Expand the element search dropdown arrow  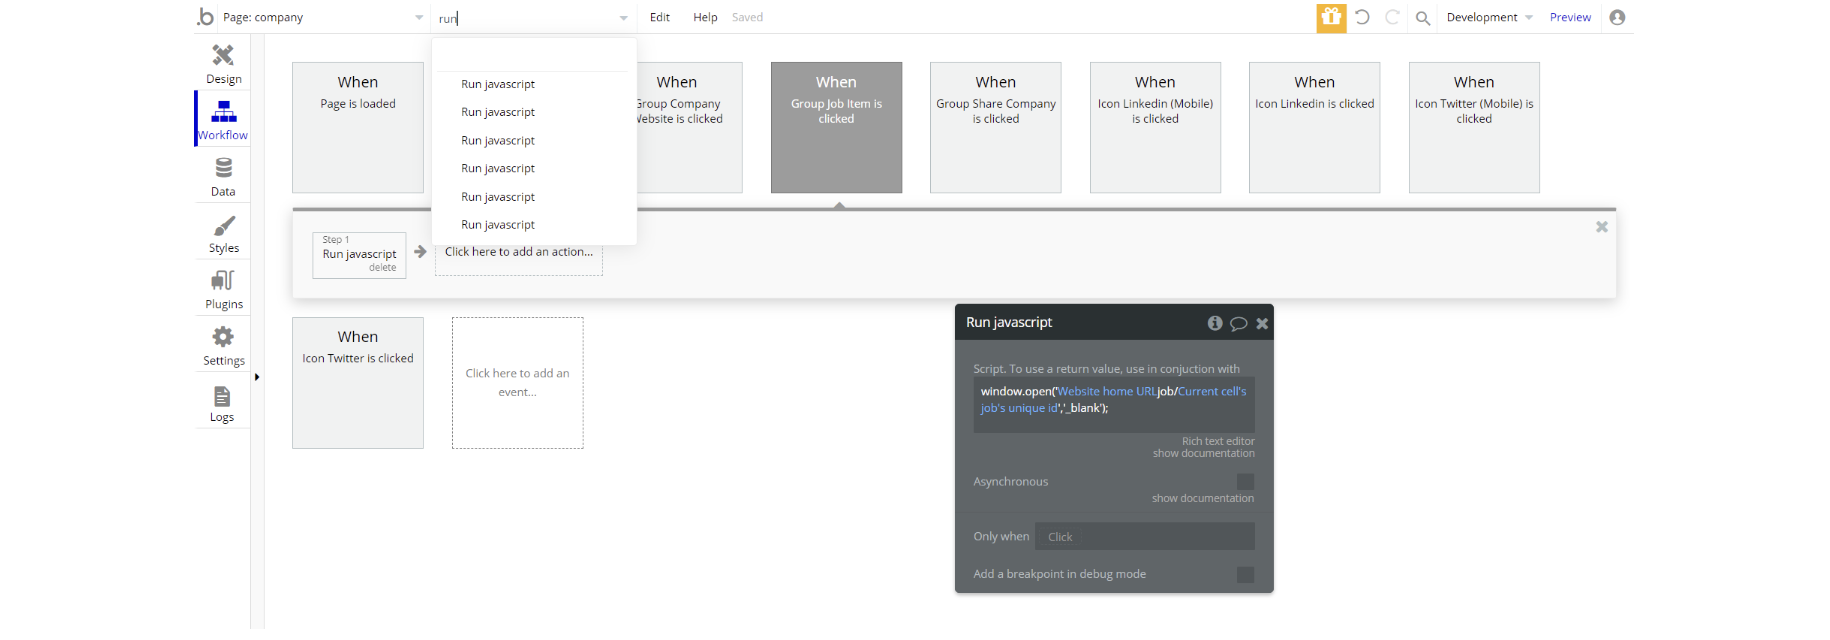click(x=624, y=18)
